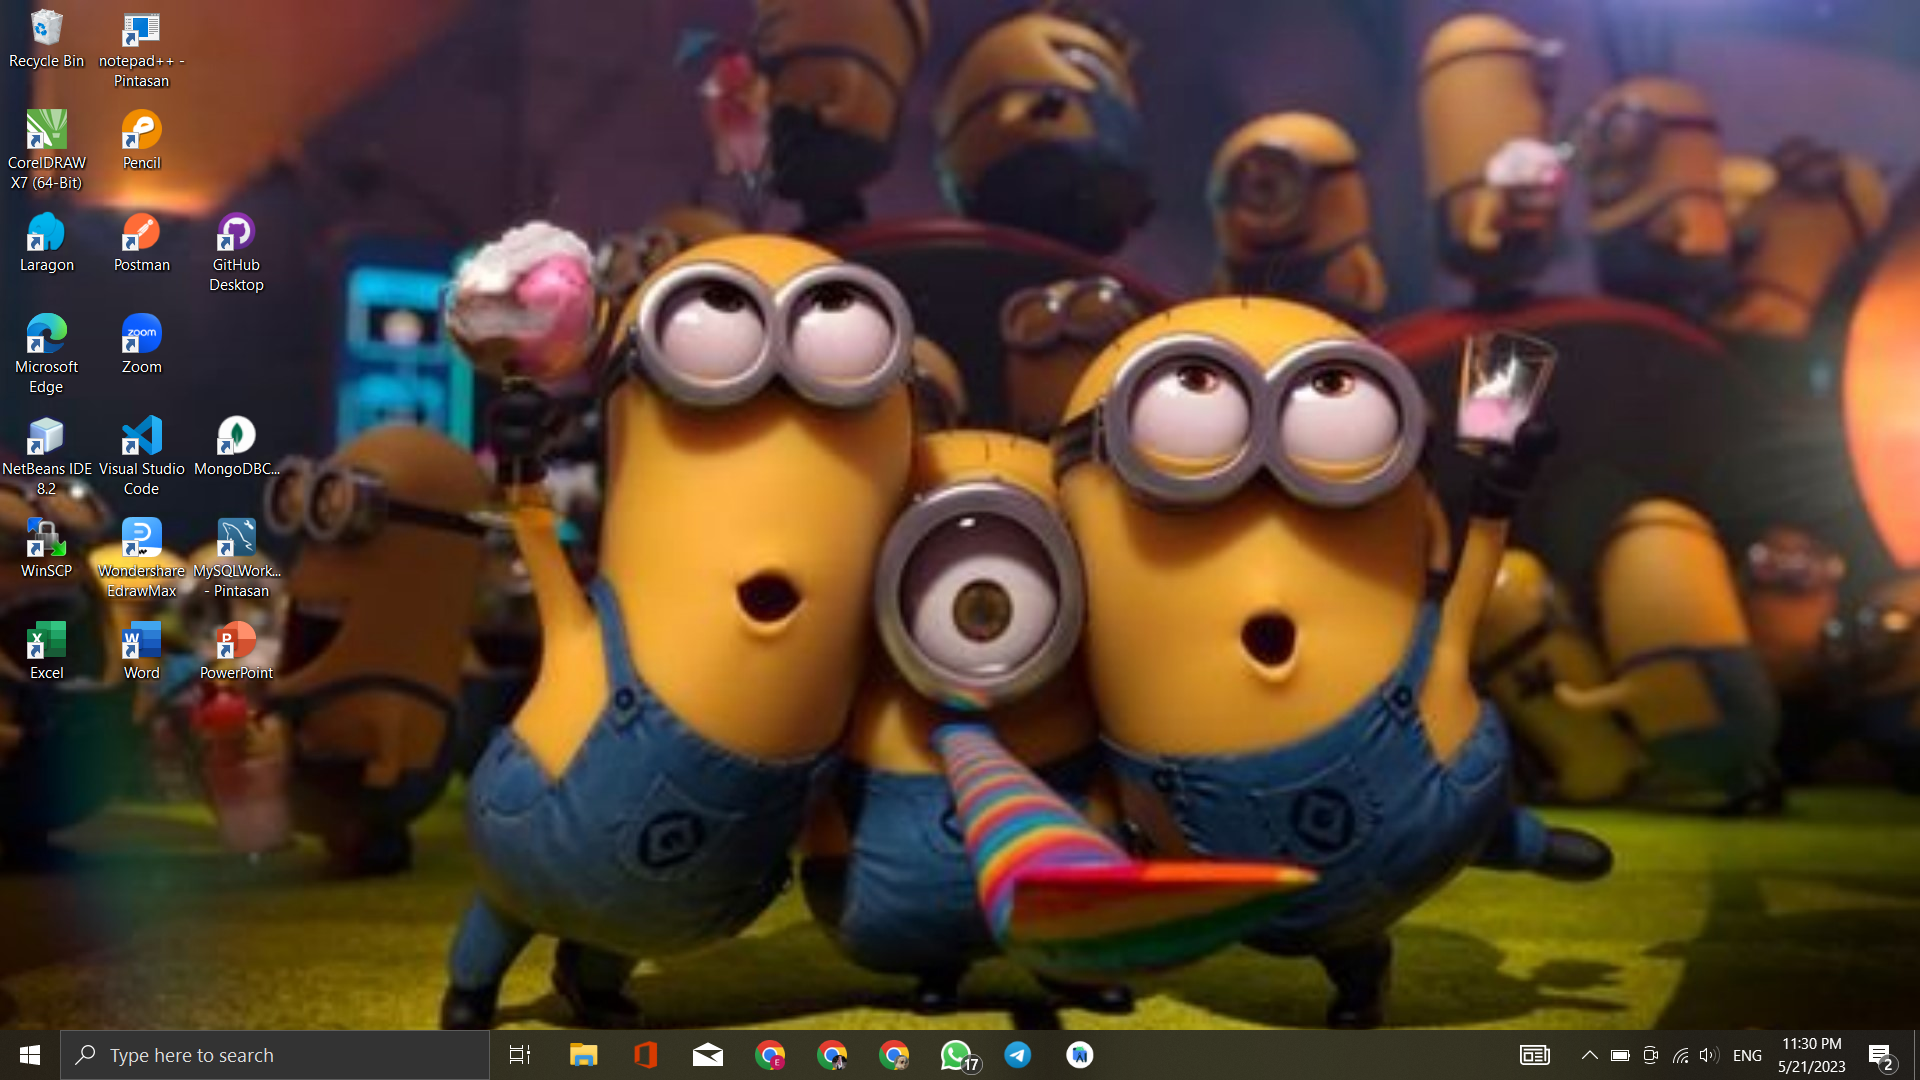Open the volume control icon
This screenshot has width=1920, height=1080.
click(x=1709, y=1055)
